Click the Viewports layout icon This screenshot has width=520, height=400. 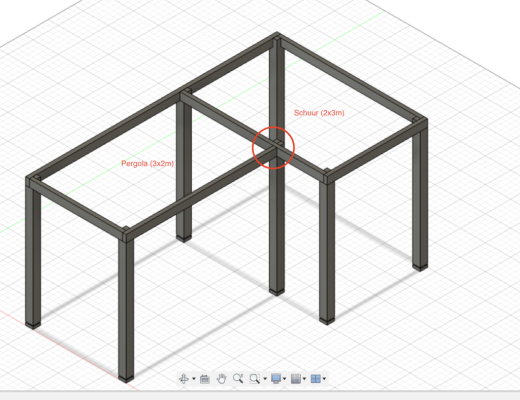point(316,379)
